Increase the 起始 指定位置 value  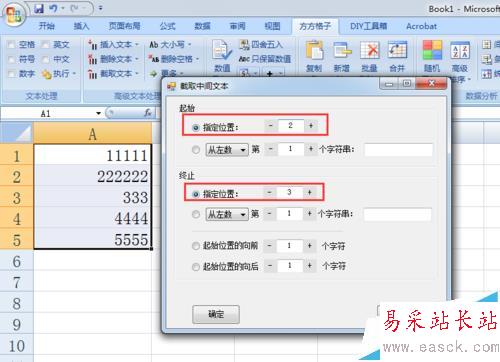tap(311, 126)
